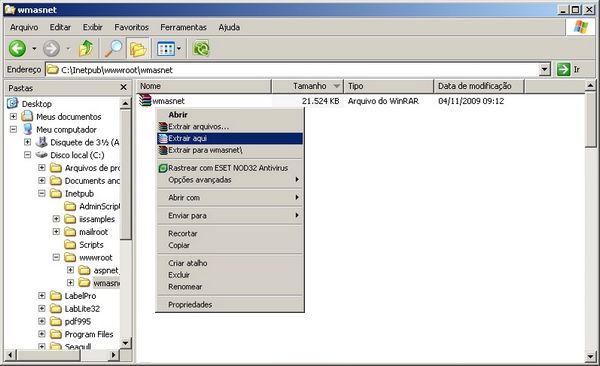Choose Abrir in context menu
600x366 pixels.
(230, 114)
